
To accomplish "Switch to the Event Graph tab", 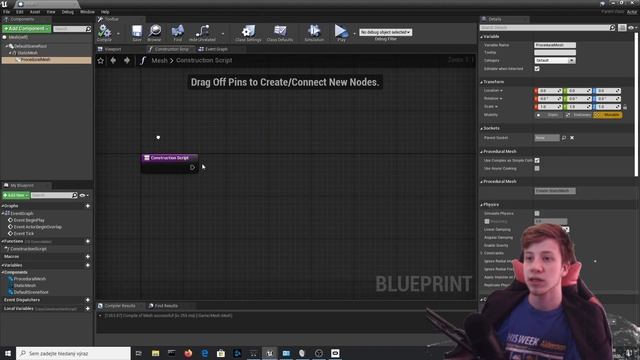I will (x=213, y=49).
